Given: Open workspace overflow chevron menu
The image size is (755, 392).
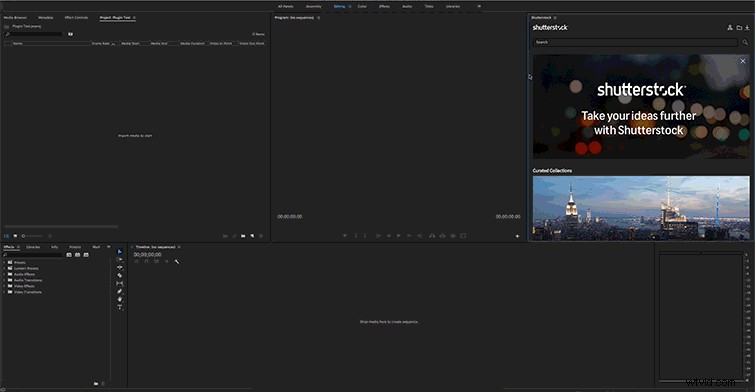Looking at the screenshot, I should click(479, 6).
